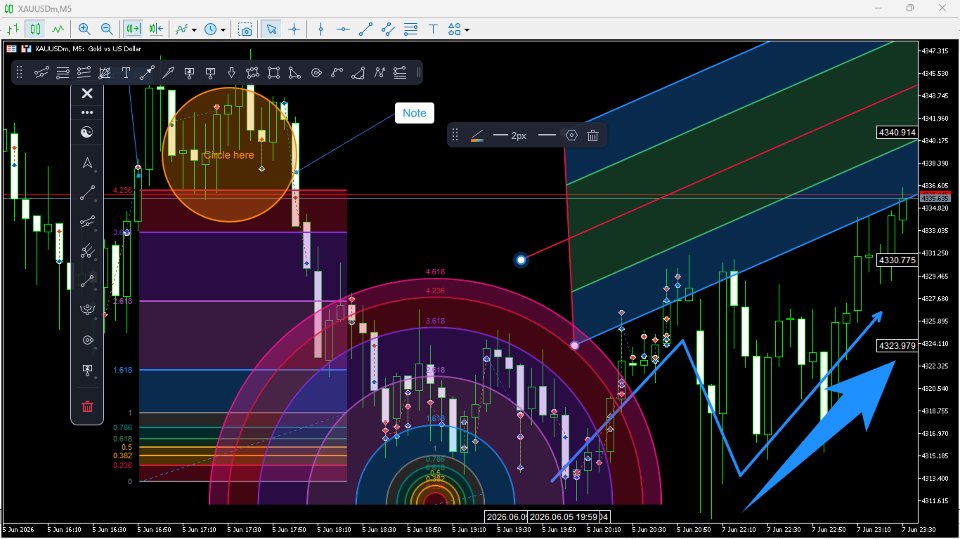Toggle auto scroll to latest bar
The height and width of the screenshot is (539, 960).
click(x=156, y=29)
